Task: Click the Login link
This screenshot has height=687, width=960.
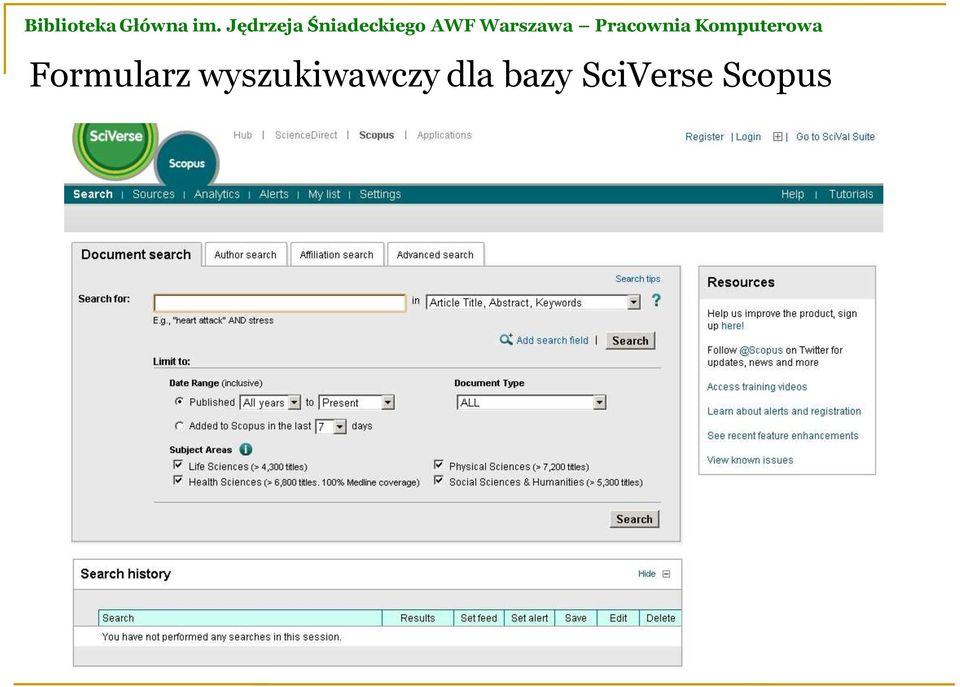Action: click(x=748, y=137)
